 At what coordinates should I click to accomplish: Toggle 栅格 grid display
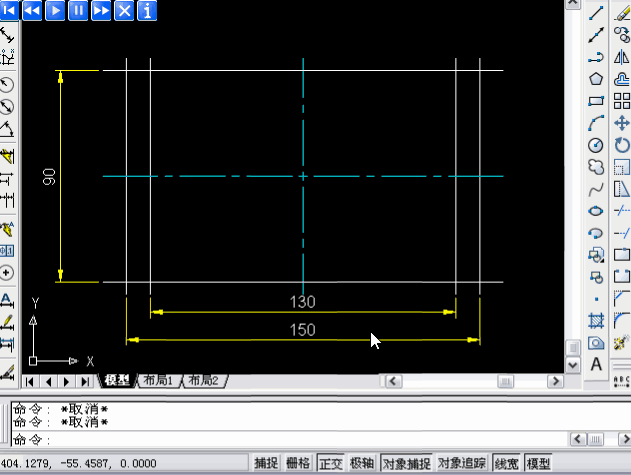298,463
